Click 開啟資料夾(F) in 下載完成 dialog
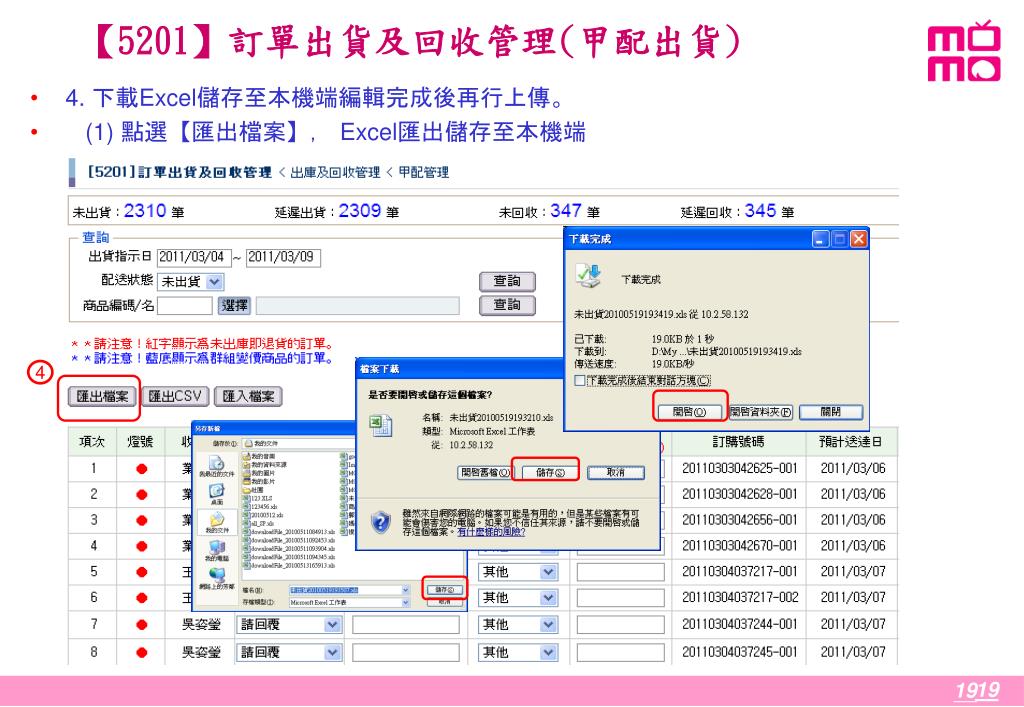Image resolution: width=1024 pixels, height=707 pixels. [x=761, y=412]
